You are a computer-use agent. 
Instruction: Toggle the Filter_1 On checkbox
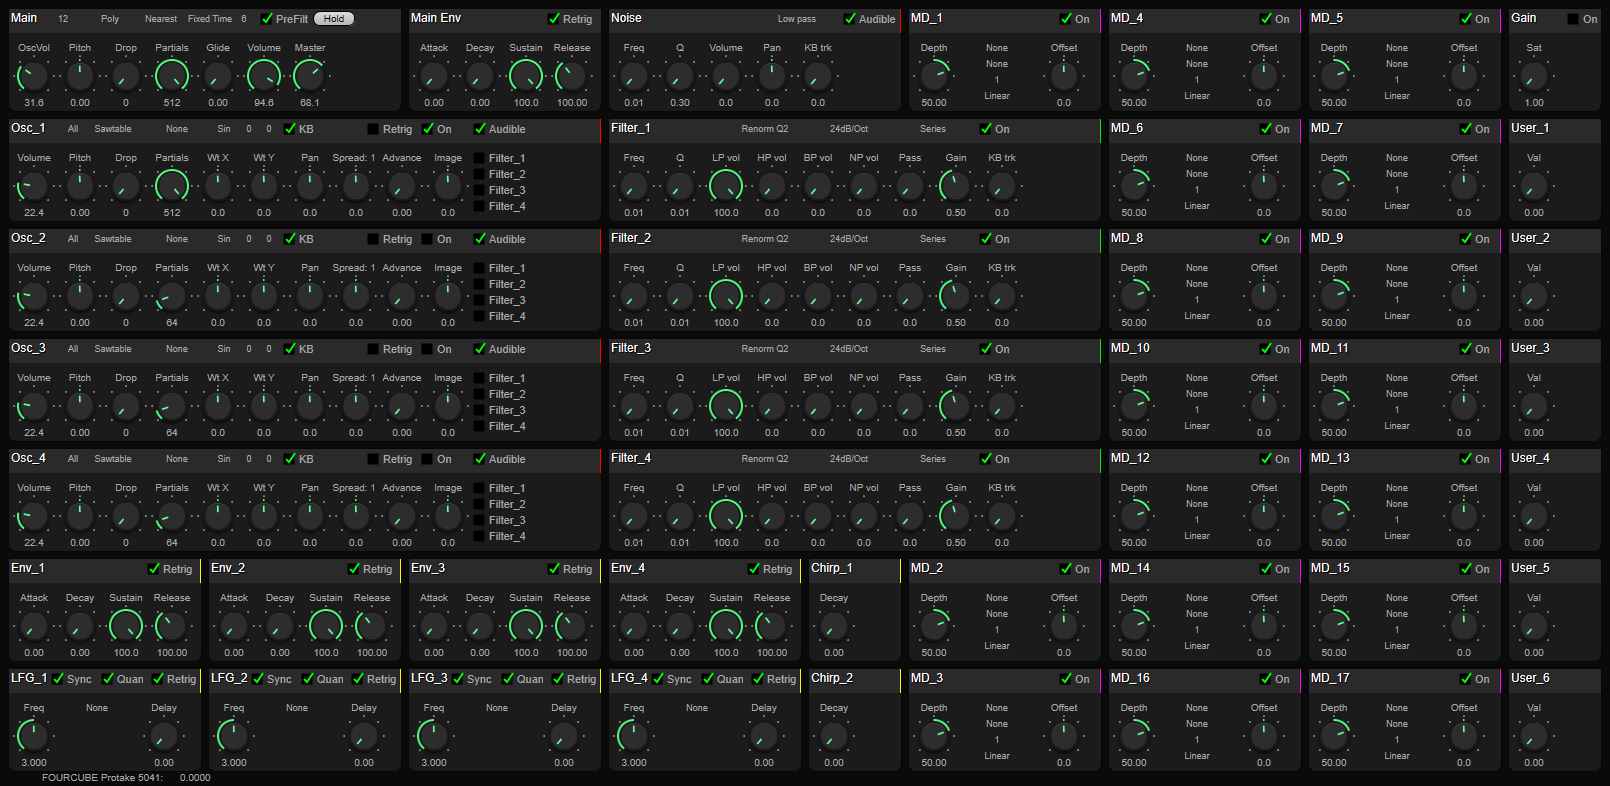coord(986,129)
